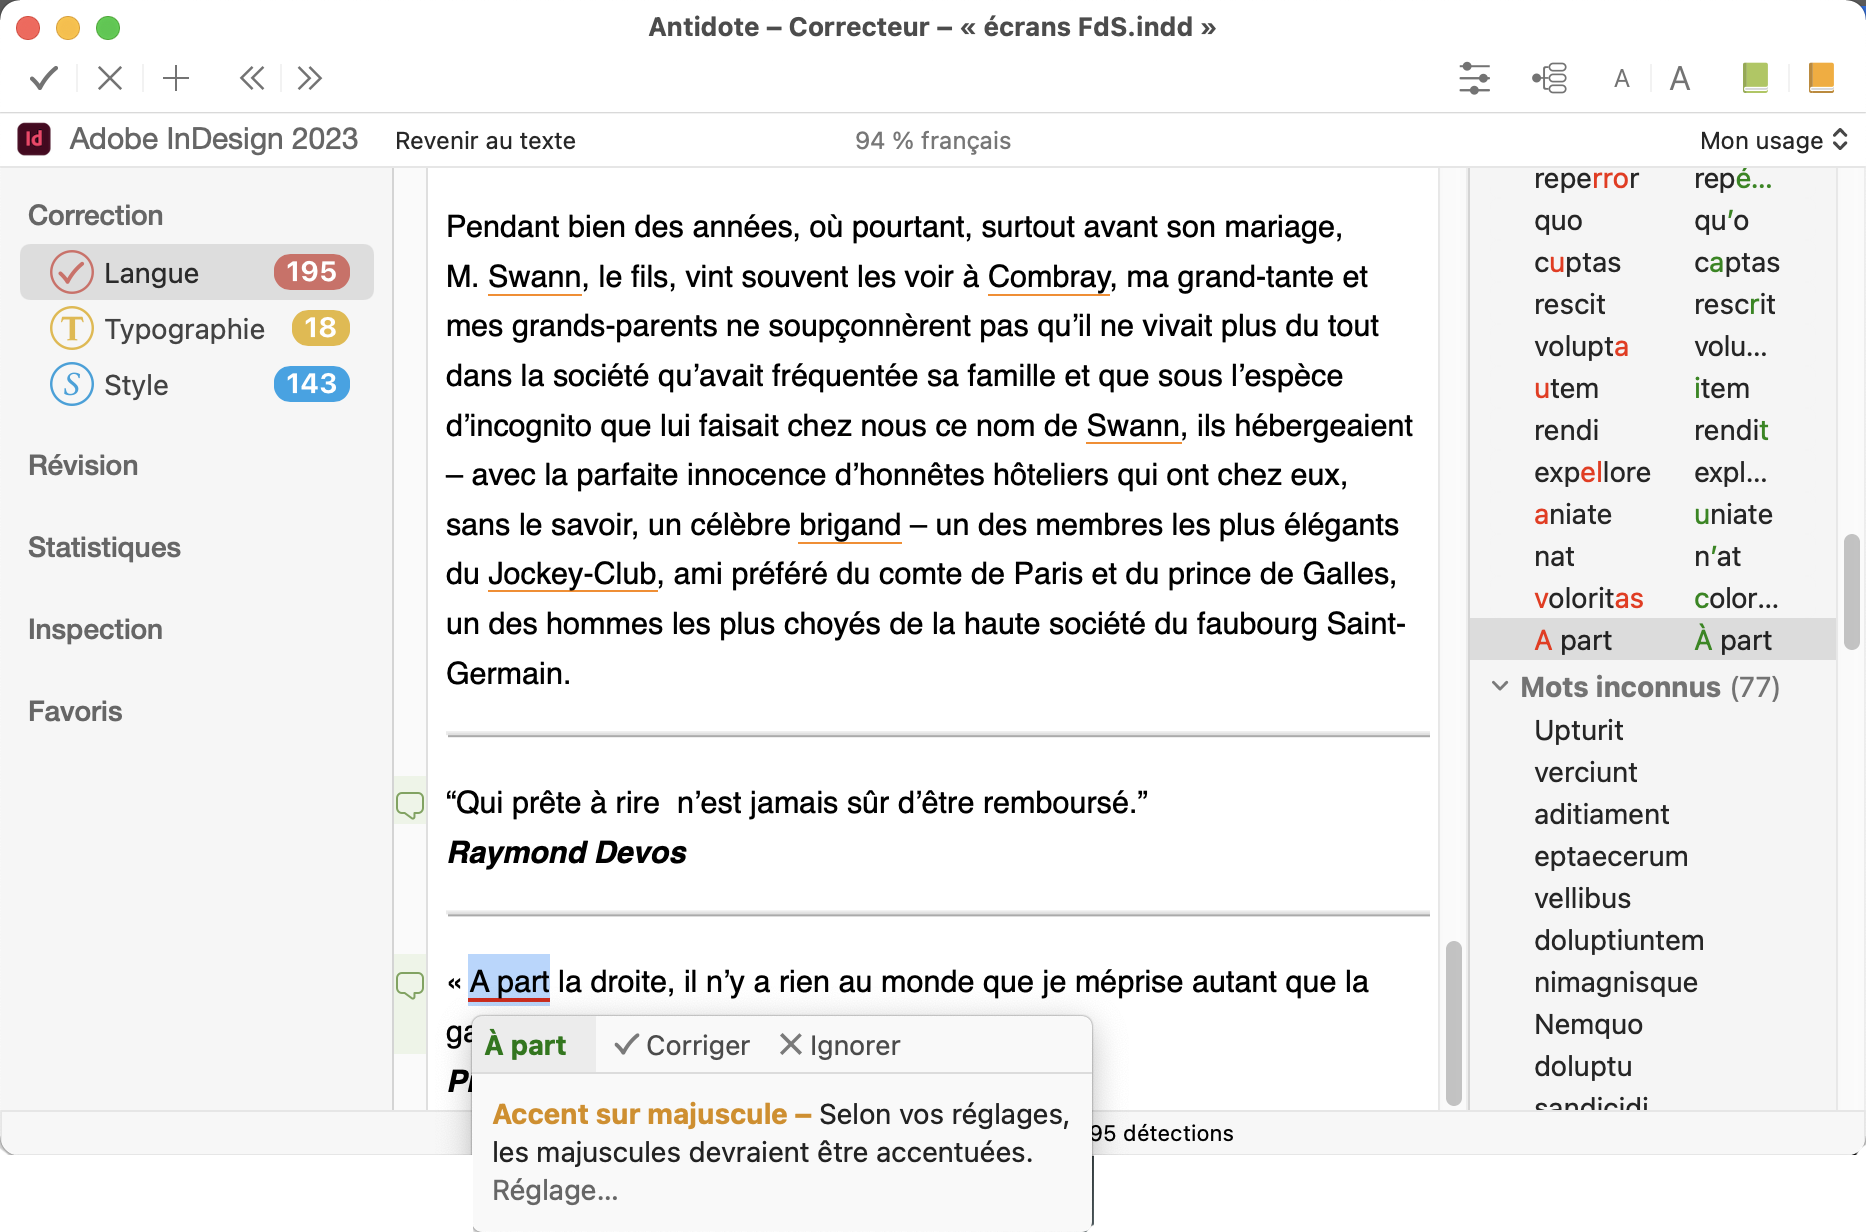Go to next detection with double-right arrows

click(309, 78)
